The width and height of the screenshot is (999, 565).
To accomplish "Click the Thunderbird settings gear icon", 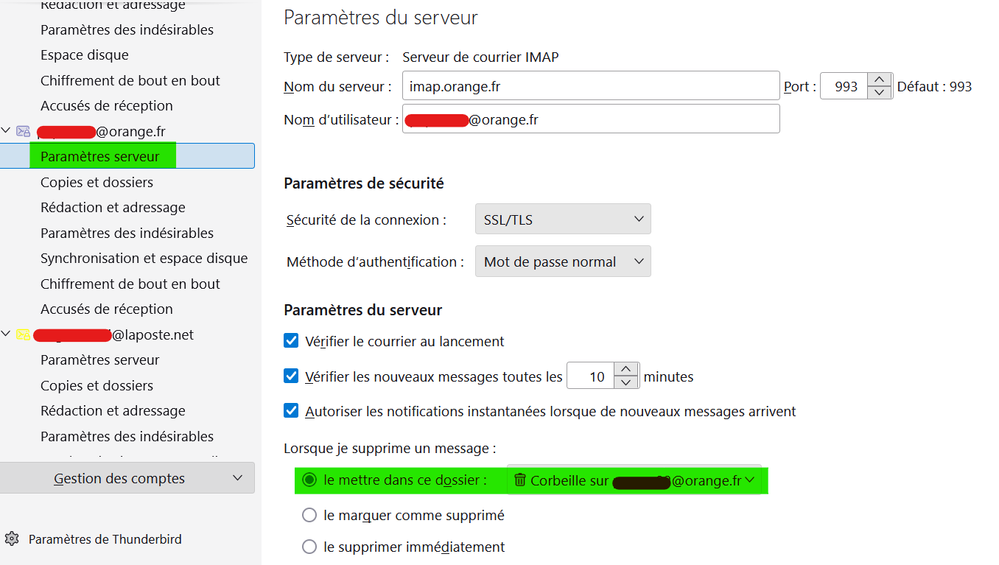I will (12, 539).
